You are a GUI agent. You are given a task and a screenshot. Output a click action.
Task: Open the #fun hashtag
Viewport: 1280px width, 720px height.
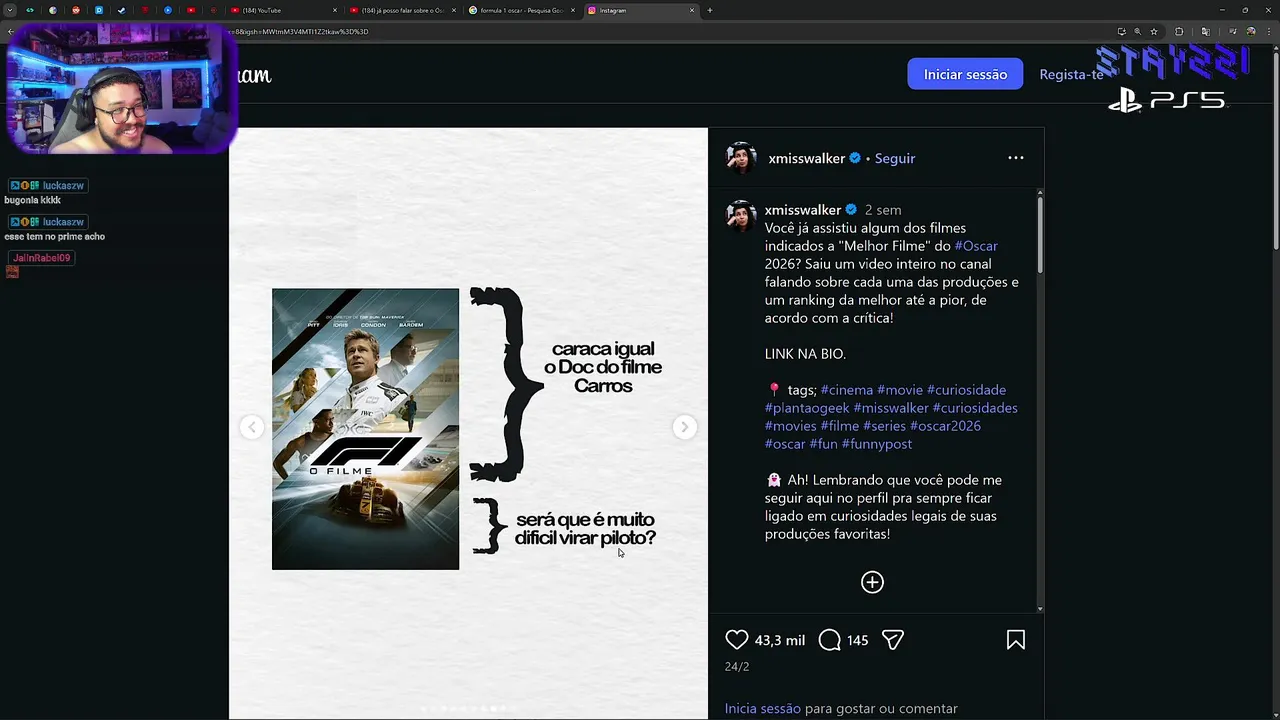[824, 444]
